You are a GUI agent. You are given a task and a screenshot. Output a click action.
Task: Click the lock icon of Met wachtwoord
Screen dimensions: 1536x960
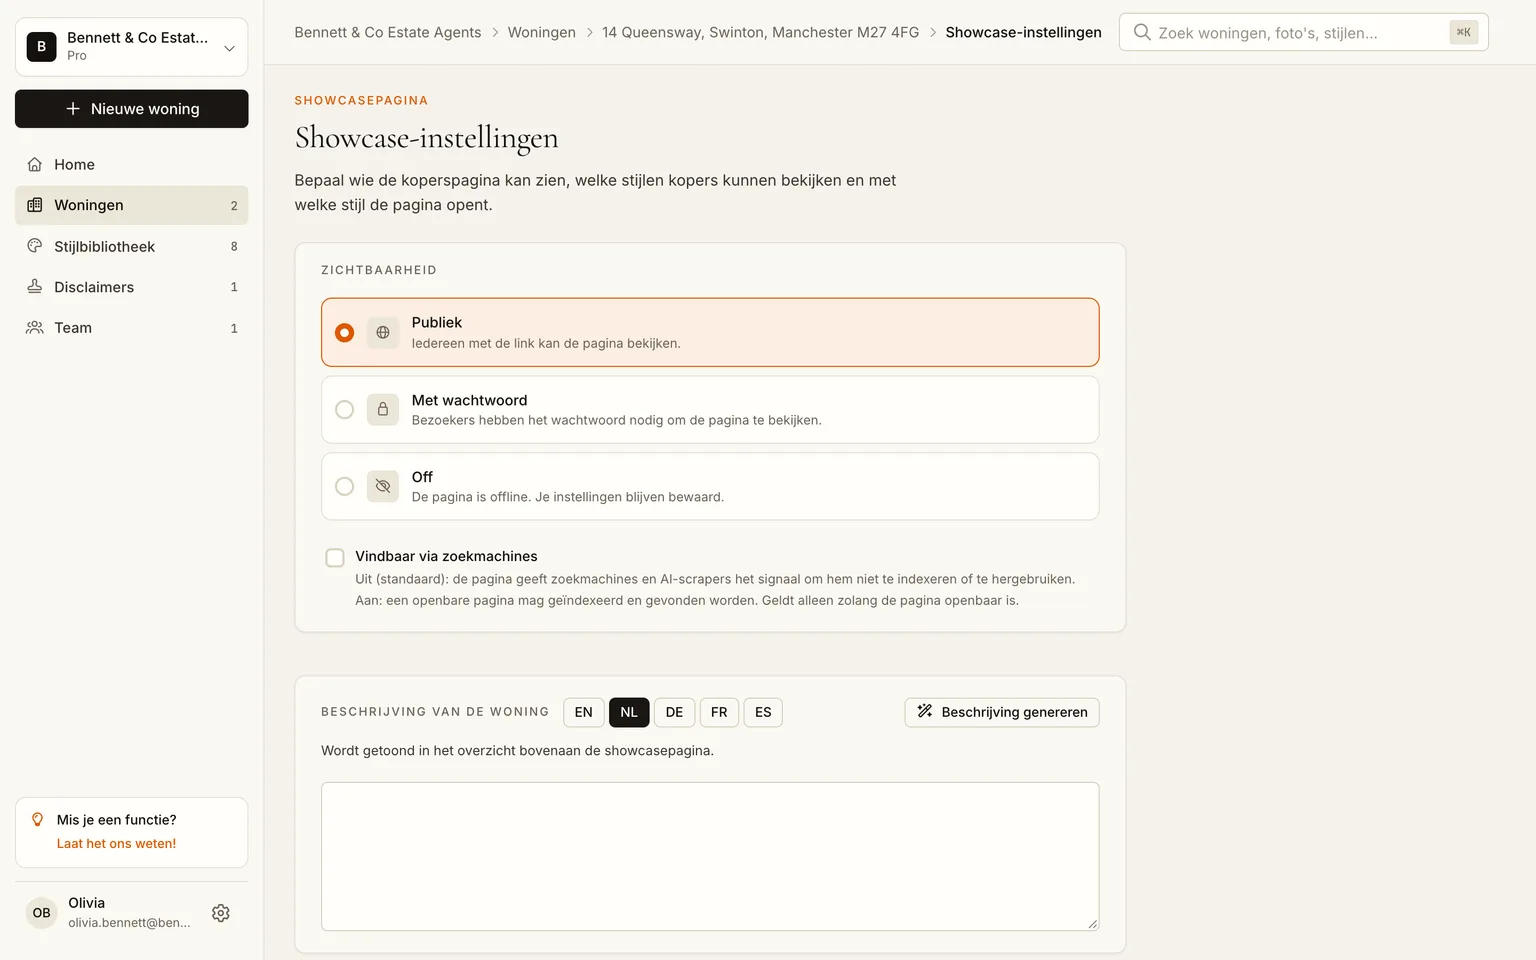(383, 409)
